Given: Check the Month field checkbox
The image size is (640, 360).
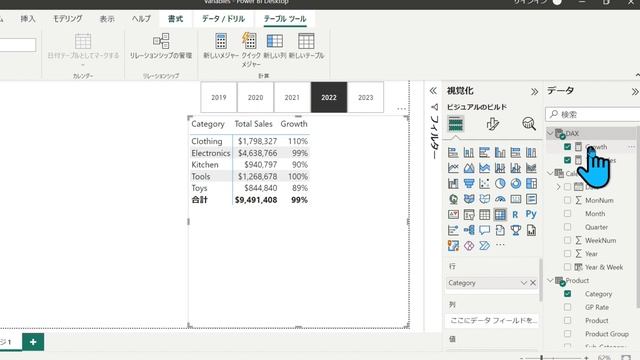Looking at the screenshot, I should (567, 213).
